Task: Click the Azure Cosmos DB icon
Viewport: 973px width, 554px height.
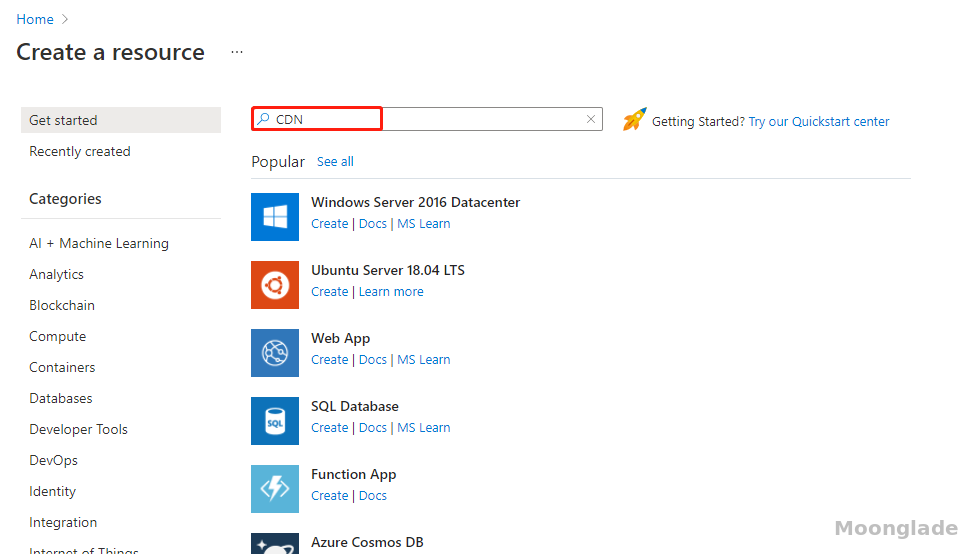Action: pos(275,543)
